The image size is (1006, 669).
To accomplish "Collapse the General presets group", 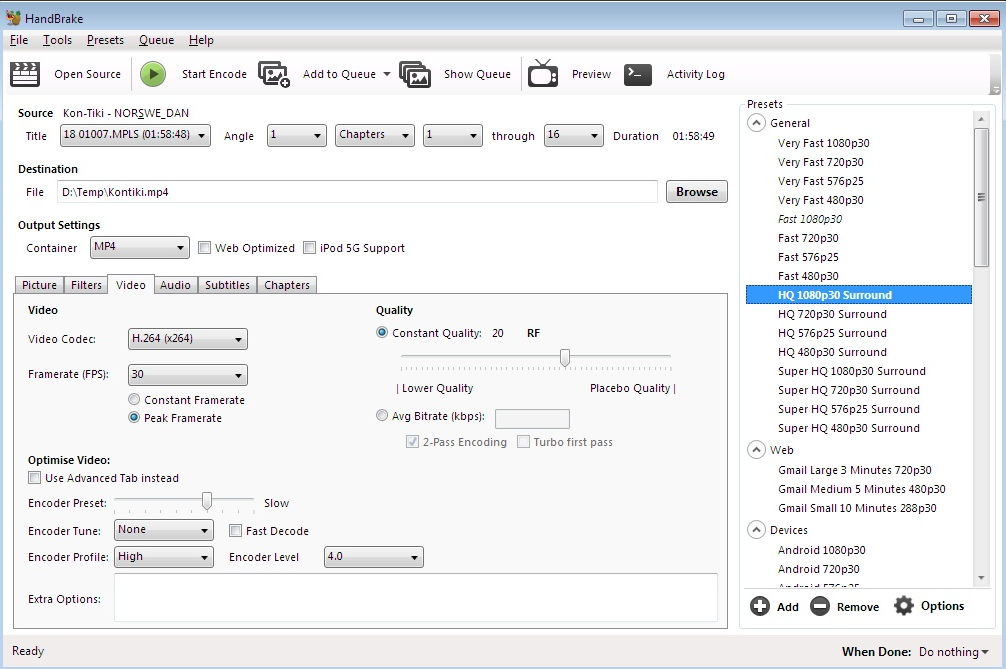I will (756, 123).
